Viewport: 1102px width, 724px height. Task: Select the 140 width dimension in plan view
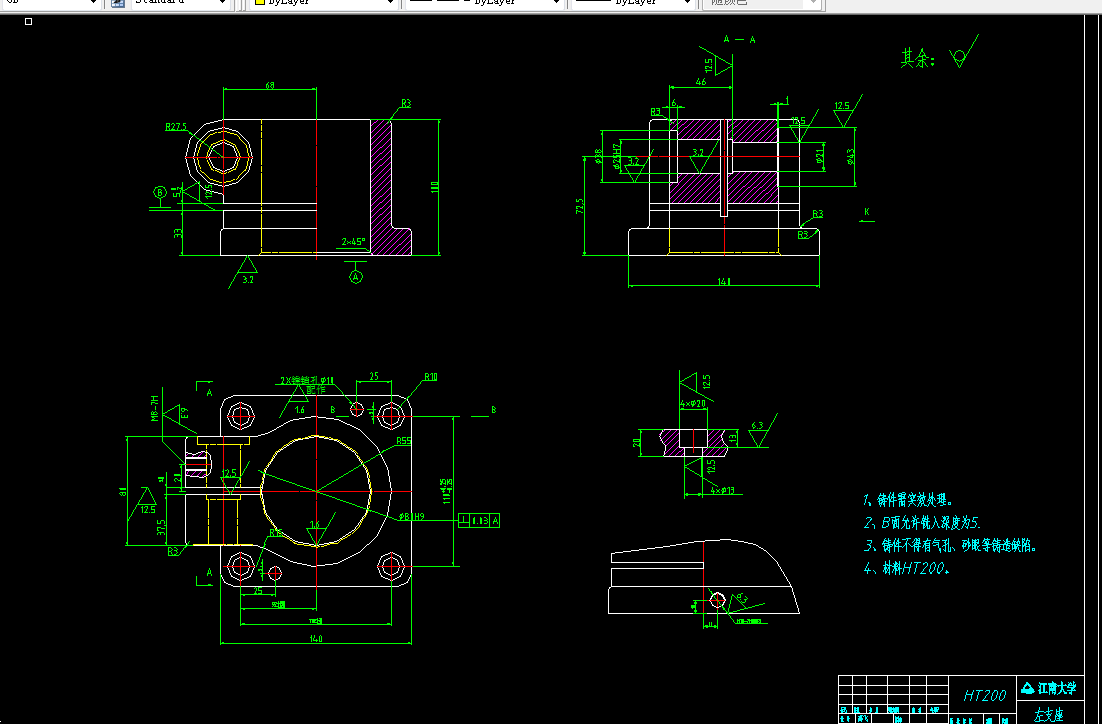pyautogui.click(x=316, y=639)
